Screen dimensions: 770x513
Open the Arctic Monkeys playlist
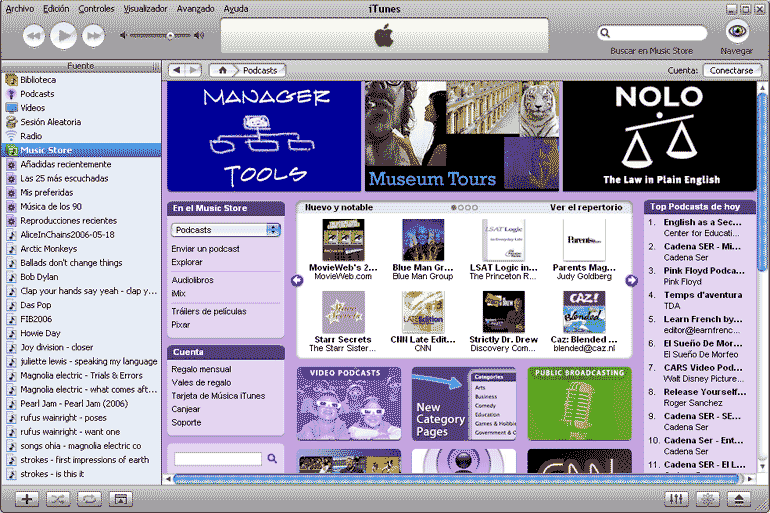coord(81,248)
